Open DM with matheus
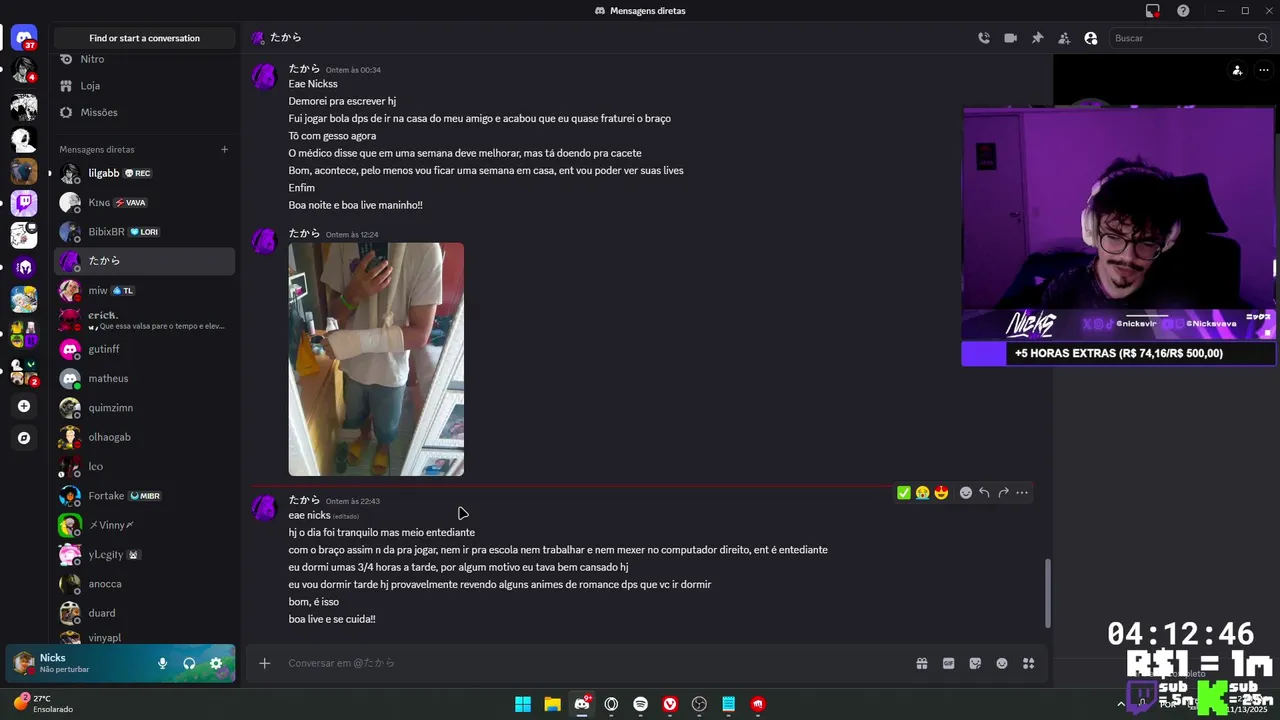The image size is (1280, 720). (145, 378)
